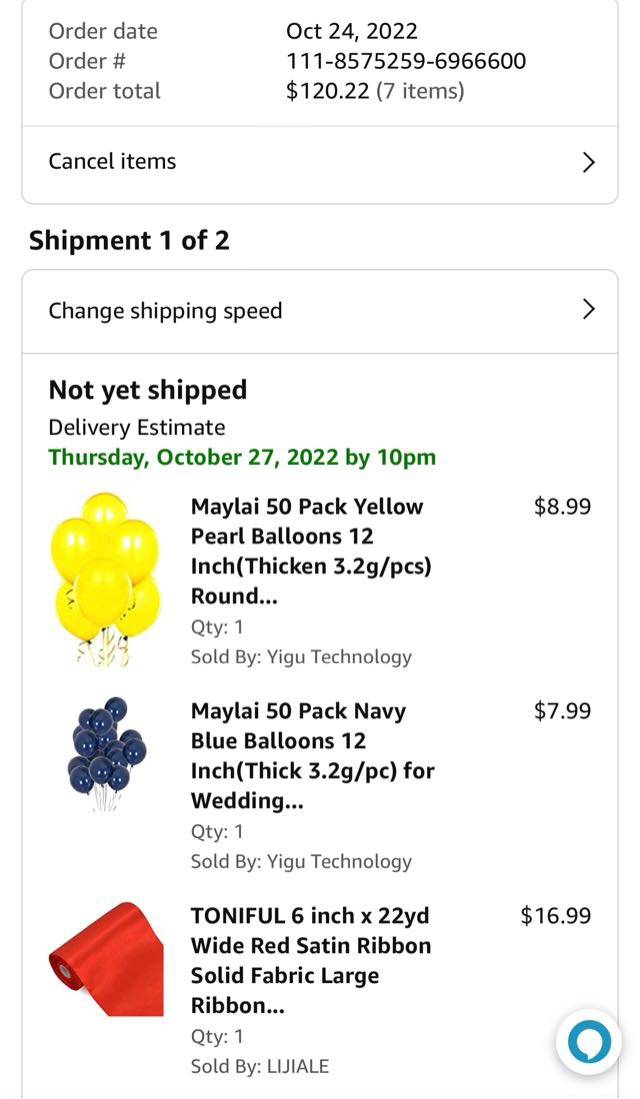Open the Cancel items option
The height and width of the screenshot is (1099, 640).
pos(112,162)
